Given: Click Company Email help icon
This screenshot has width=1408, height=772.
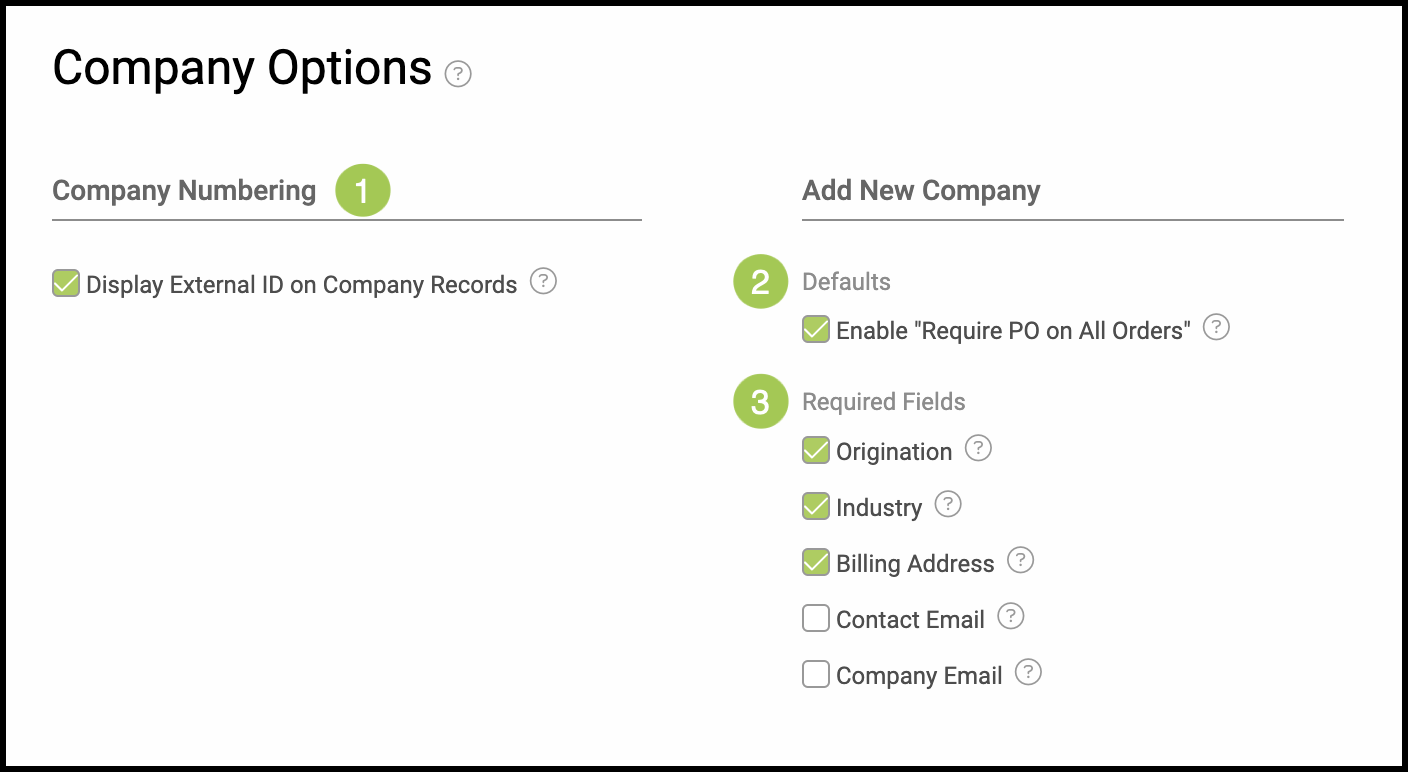Looking at the screenshot, I should tap(1028, 672).
